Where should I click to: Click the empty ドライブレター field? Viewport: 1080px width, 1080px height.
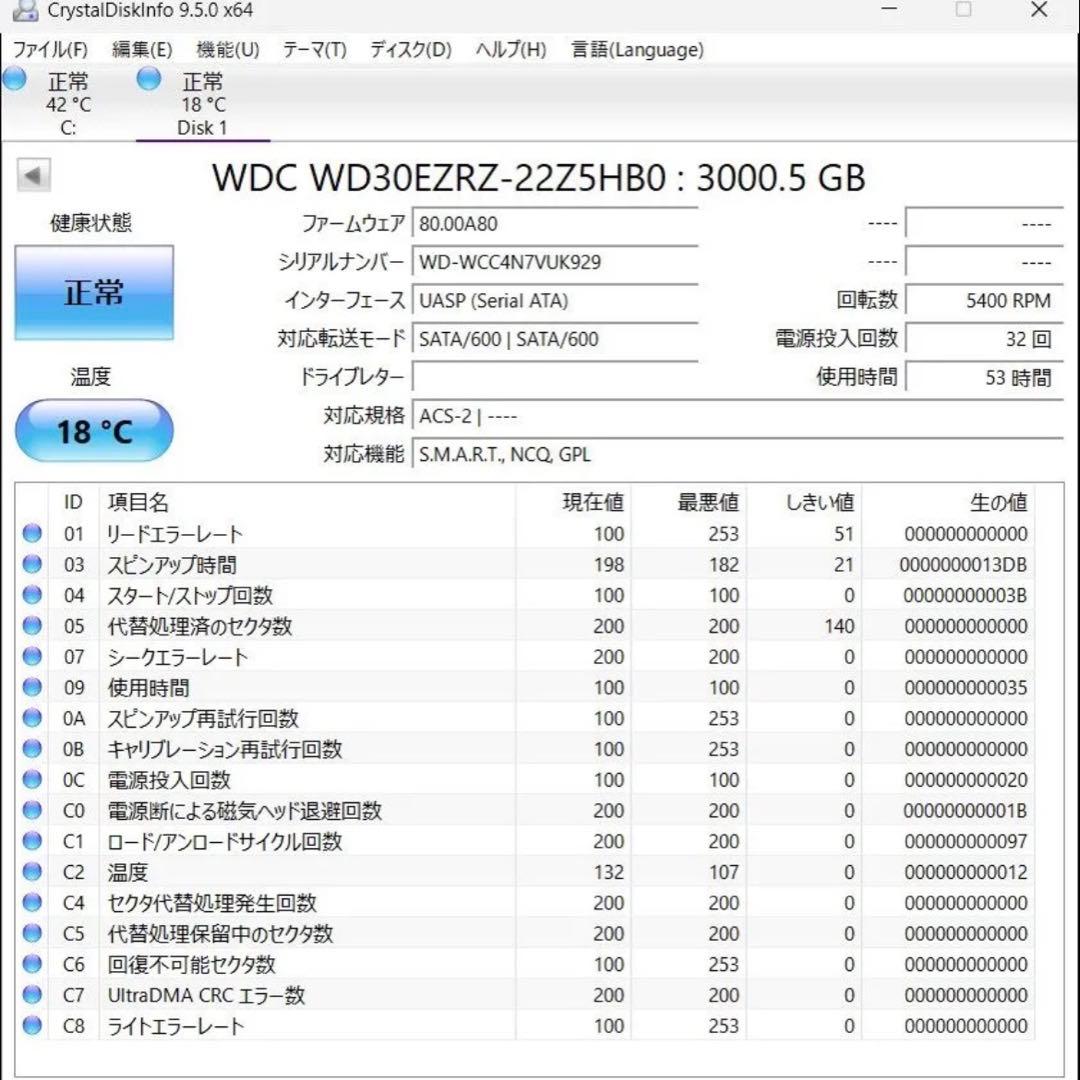555,377
